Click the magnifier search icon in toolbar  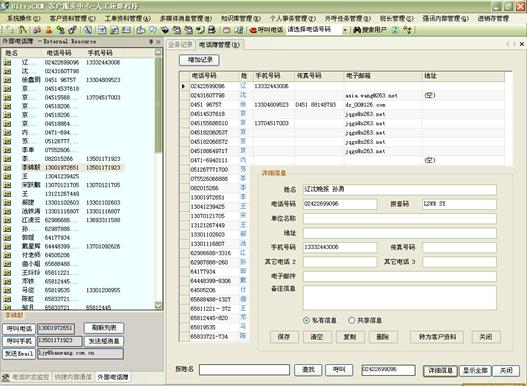(x=88, y=30)
